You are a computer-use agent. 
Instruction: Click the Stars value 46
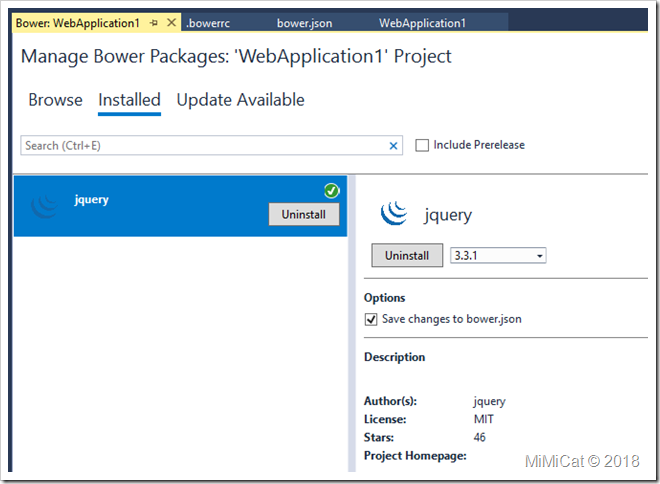coord(479,437)
